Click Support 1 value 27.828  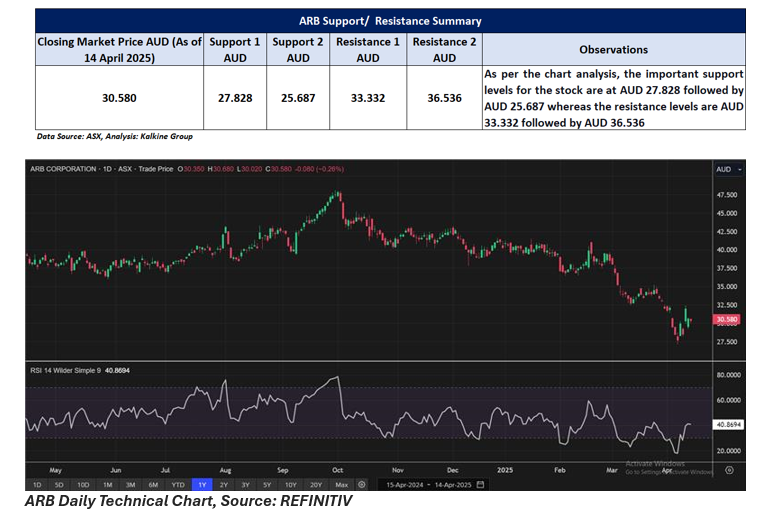pos(235,98)
